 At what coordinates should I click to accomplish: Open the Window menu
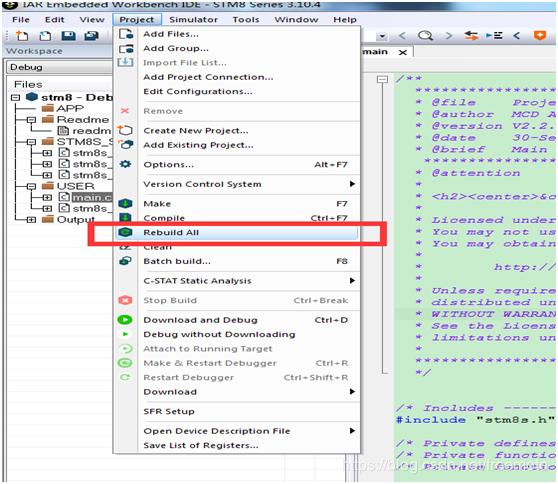coord(296,20)
